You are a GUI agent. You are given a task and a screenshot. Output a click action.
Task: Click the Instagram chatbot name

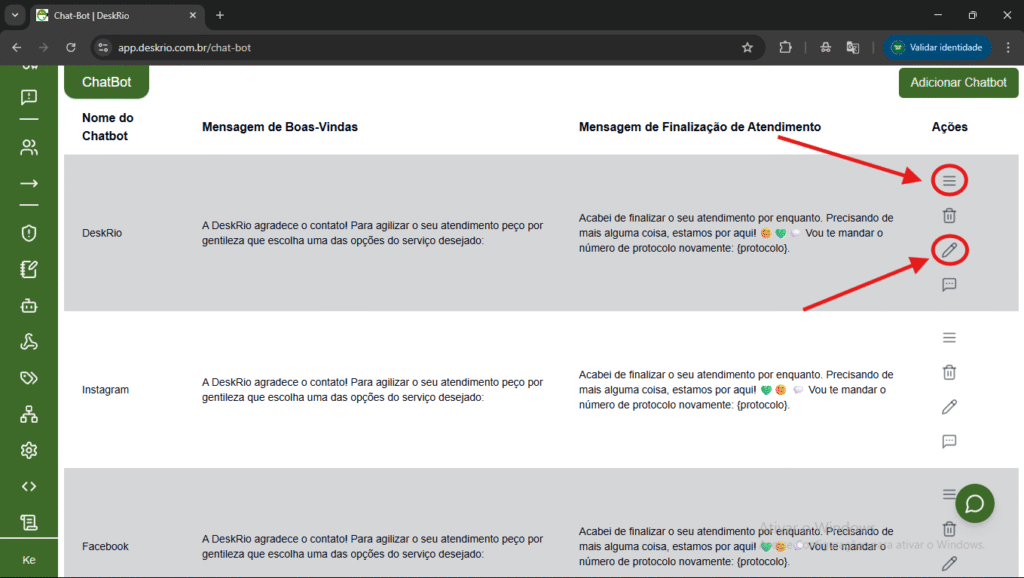pyautogui.click(x=105, y=390)
